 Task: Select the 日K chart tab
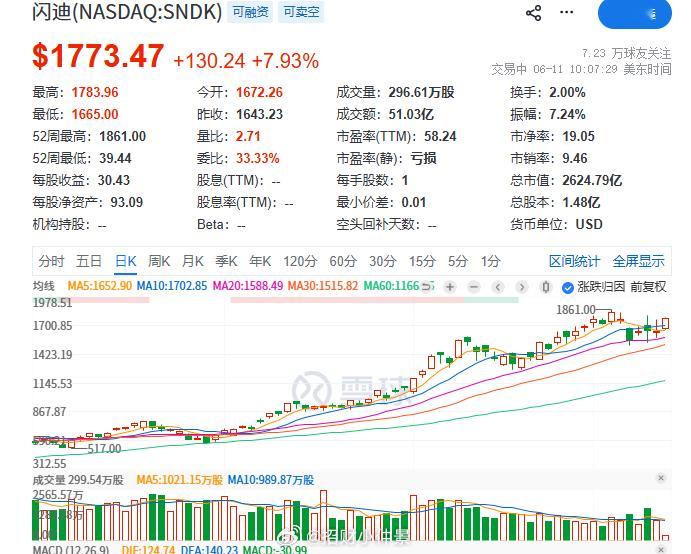pyautogui.click(x=126, y=261)
